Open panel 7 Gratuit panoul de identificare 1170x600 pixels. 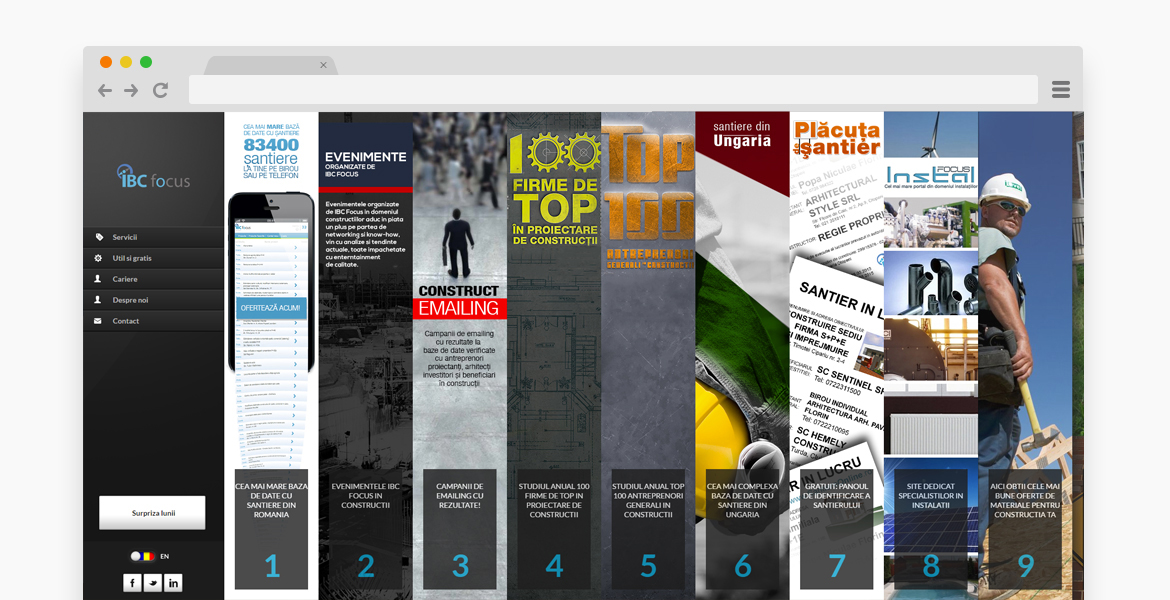(x=836, y=529)
